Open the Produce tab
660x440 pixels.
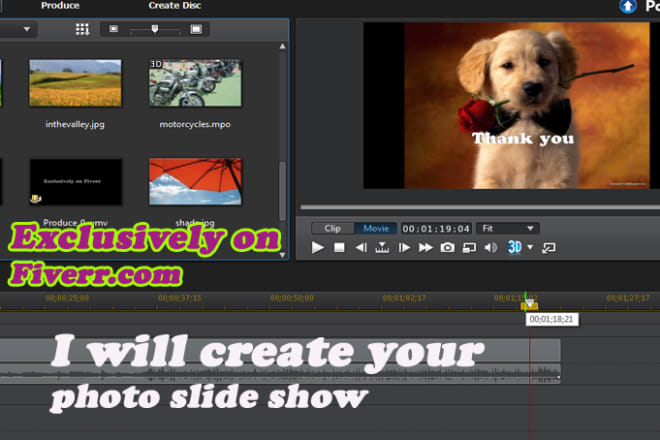(x=60, y=5)
